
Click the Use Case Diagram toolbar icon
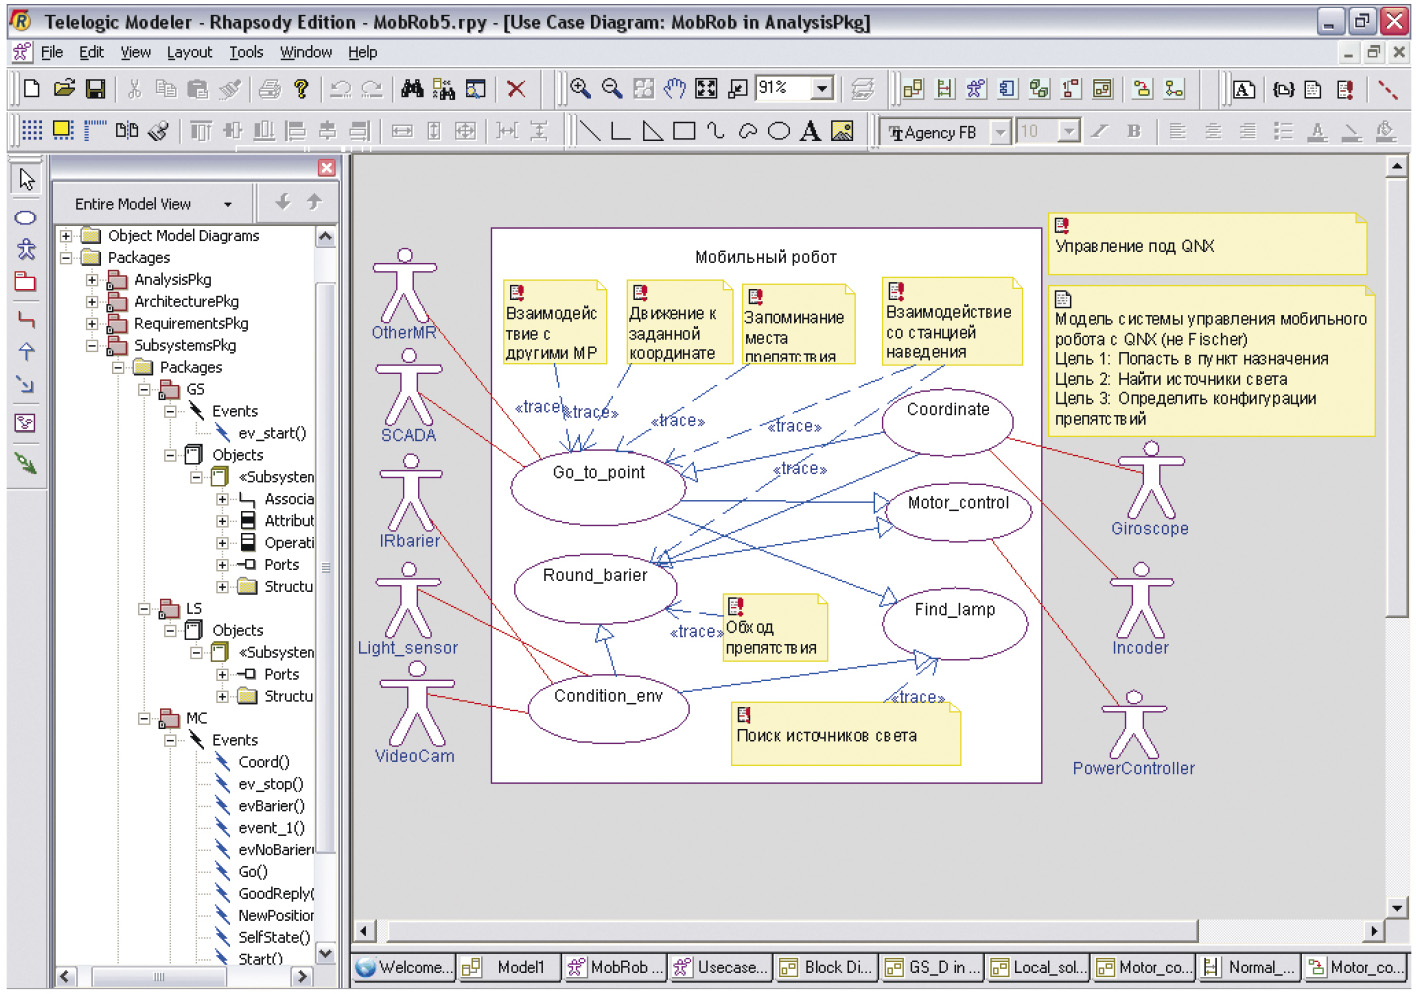976,89
